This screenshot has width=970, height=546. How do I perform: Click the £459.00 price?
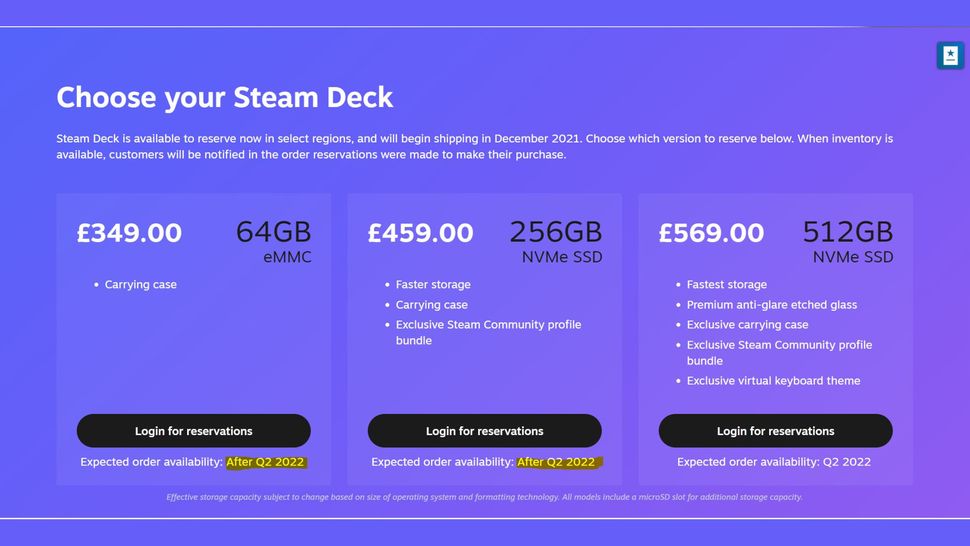(x=420, y=233)
